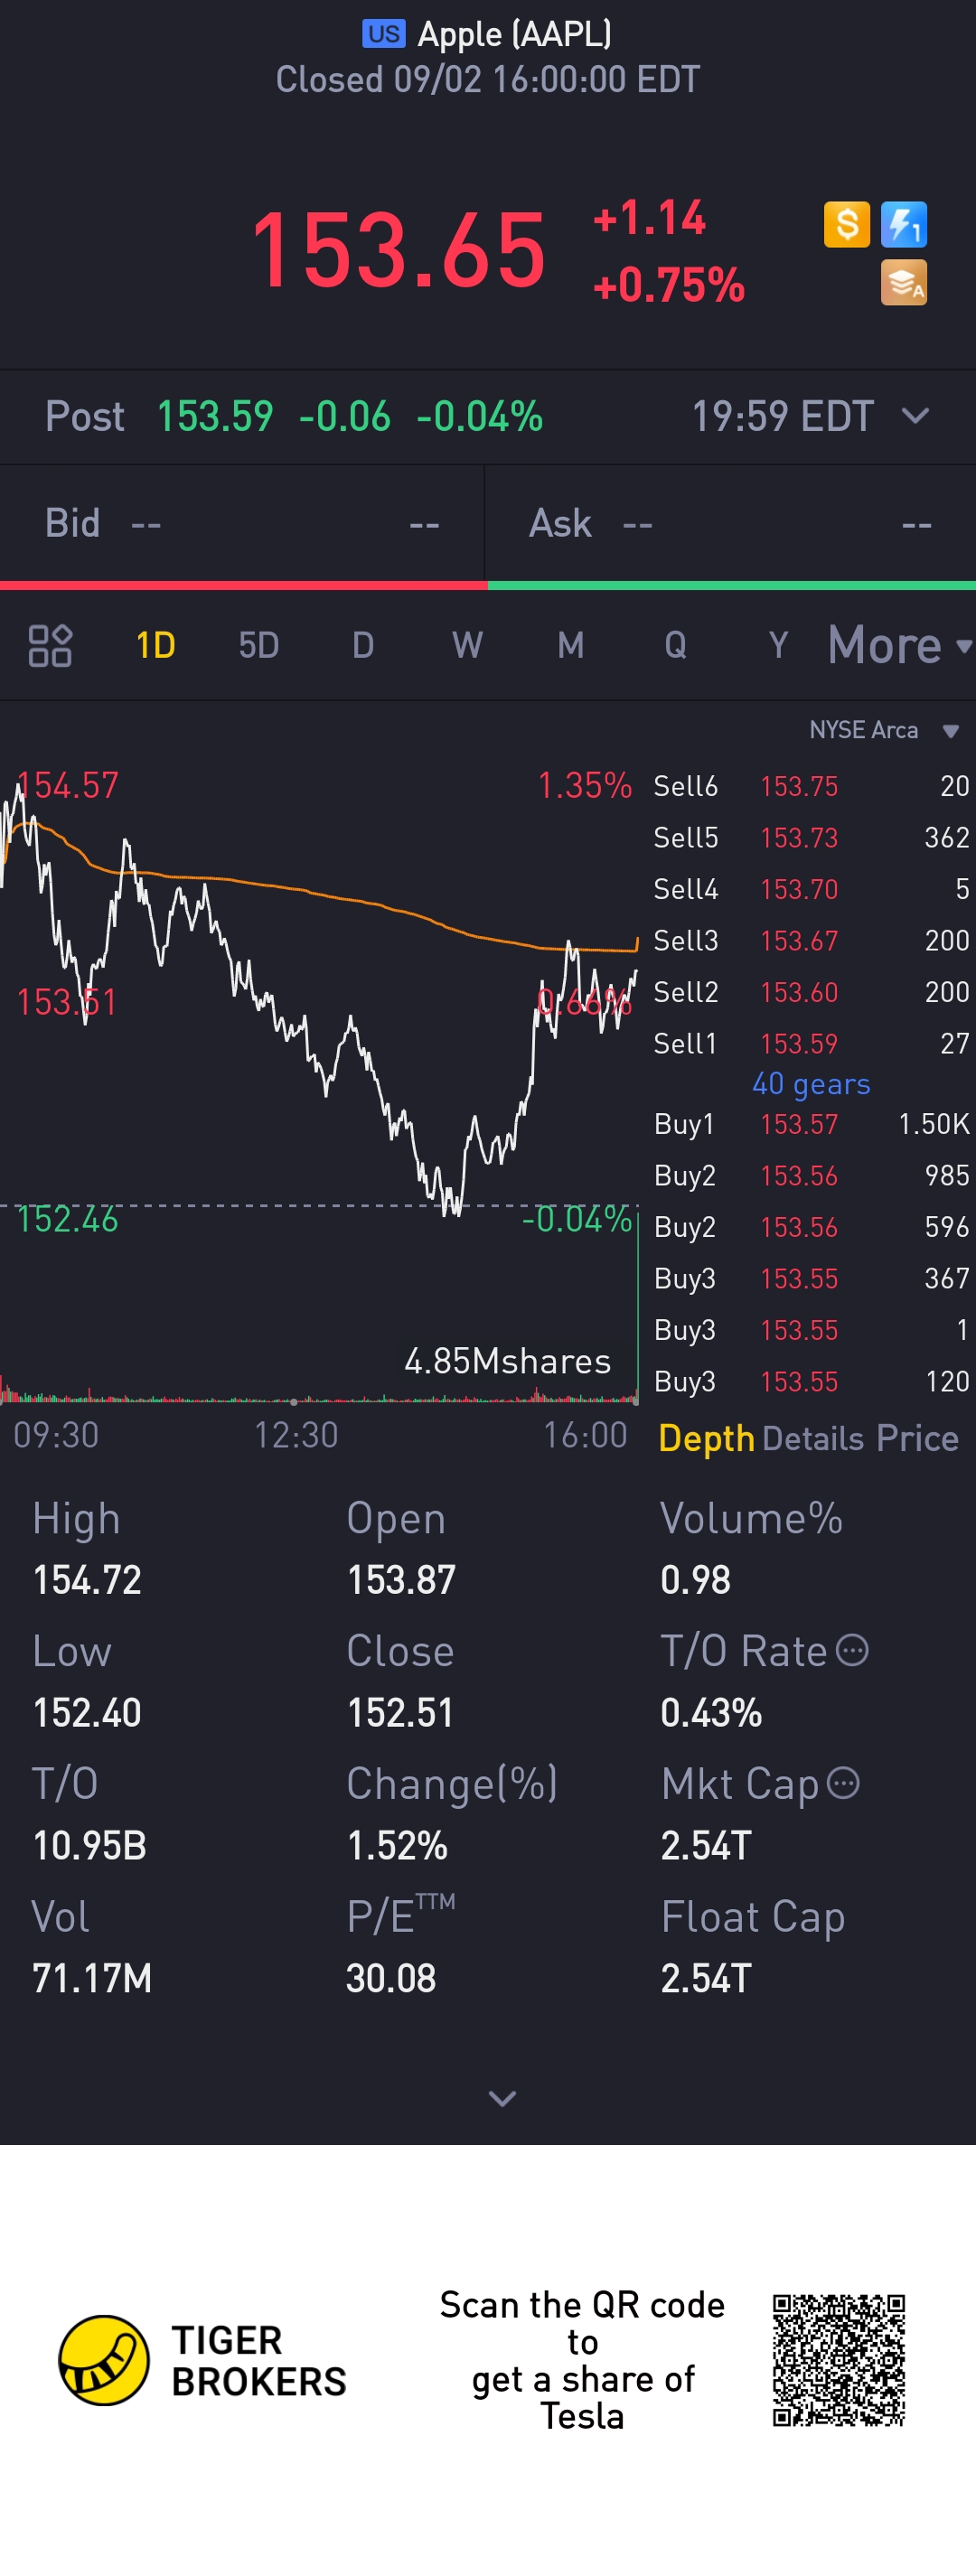Tap the orange dollar sign icon
Viewport: 976px width, 2576px height.
[x=846, y=224]
